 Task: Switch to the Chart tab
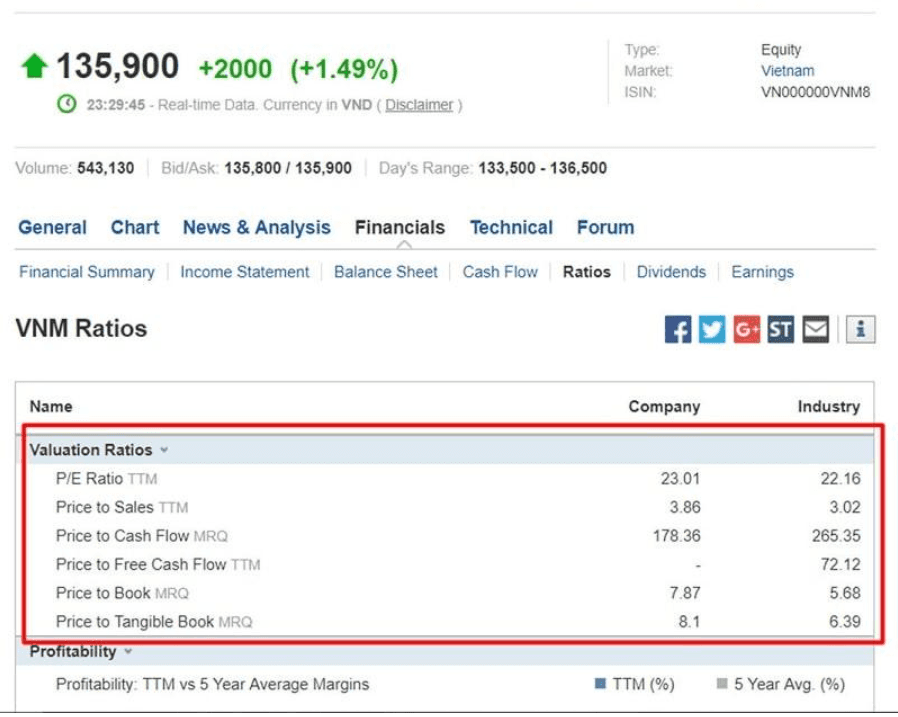(x=135, y=227)
